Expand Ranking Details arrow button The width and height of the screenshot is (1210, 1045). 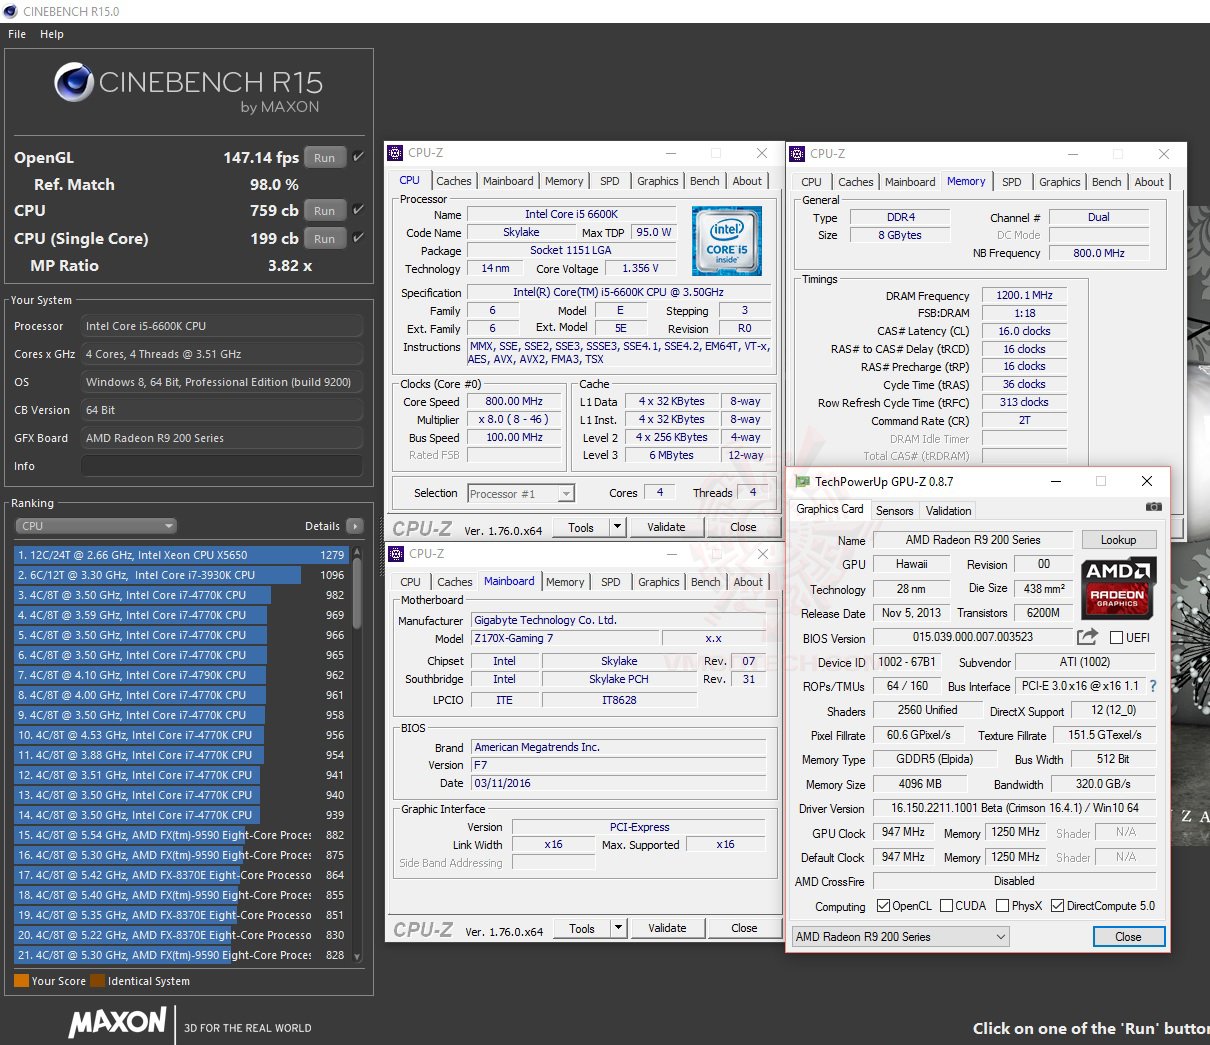(x=354, y=526)
